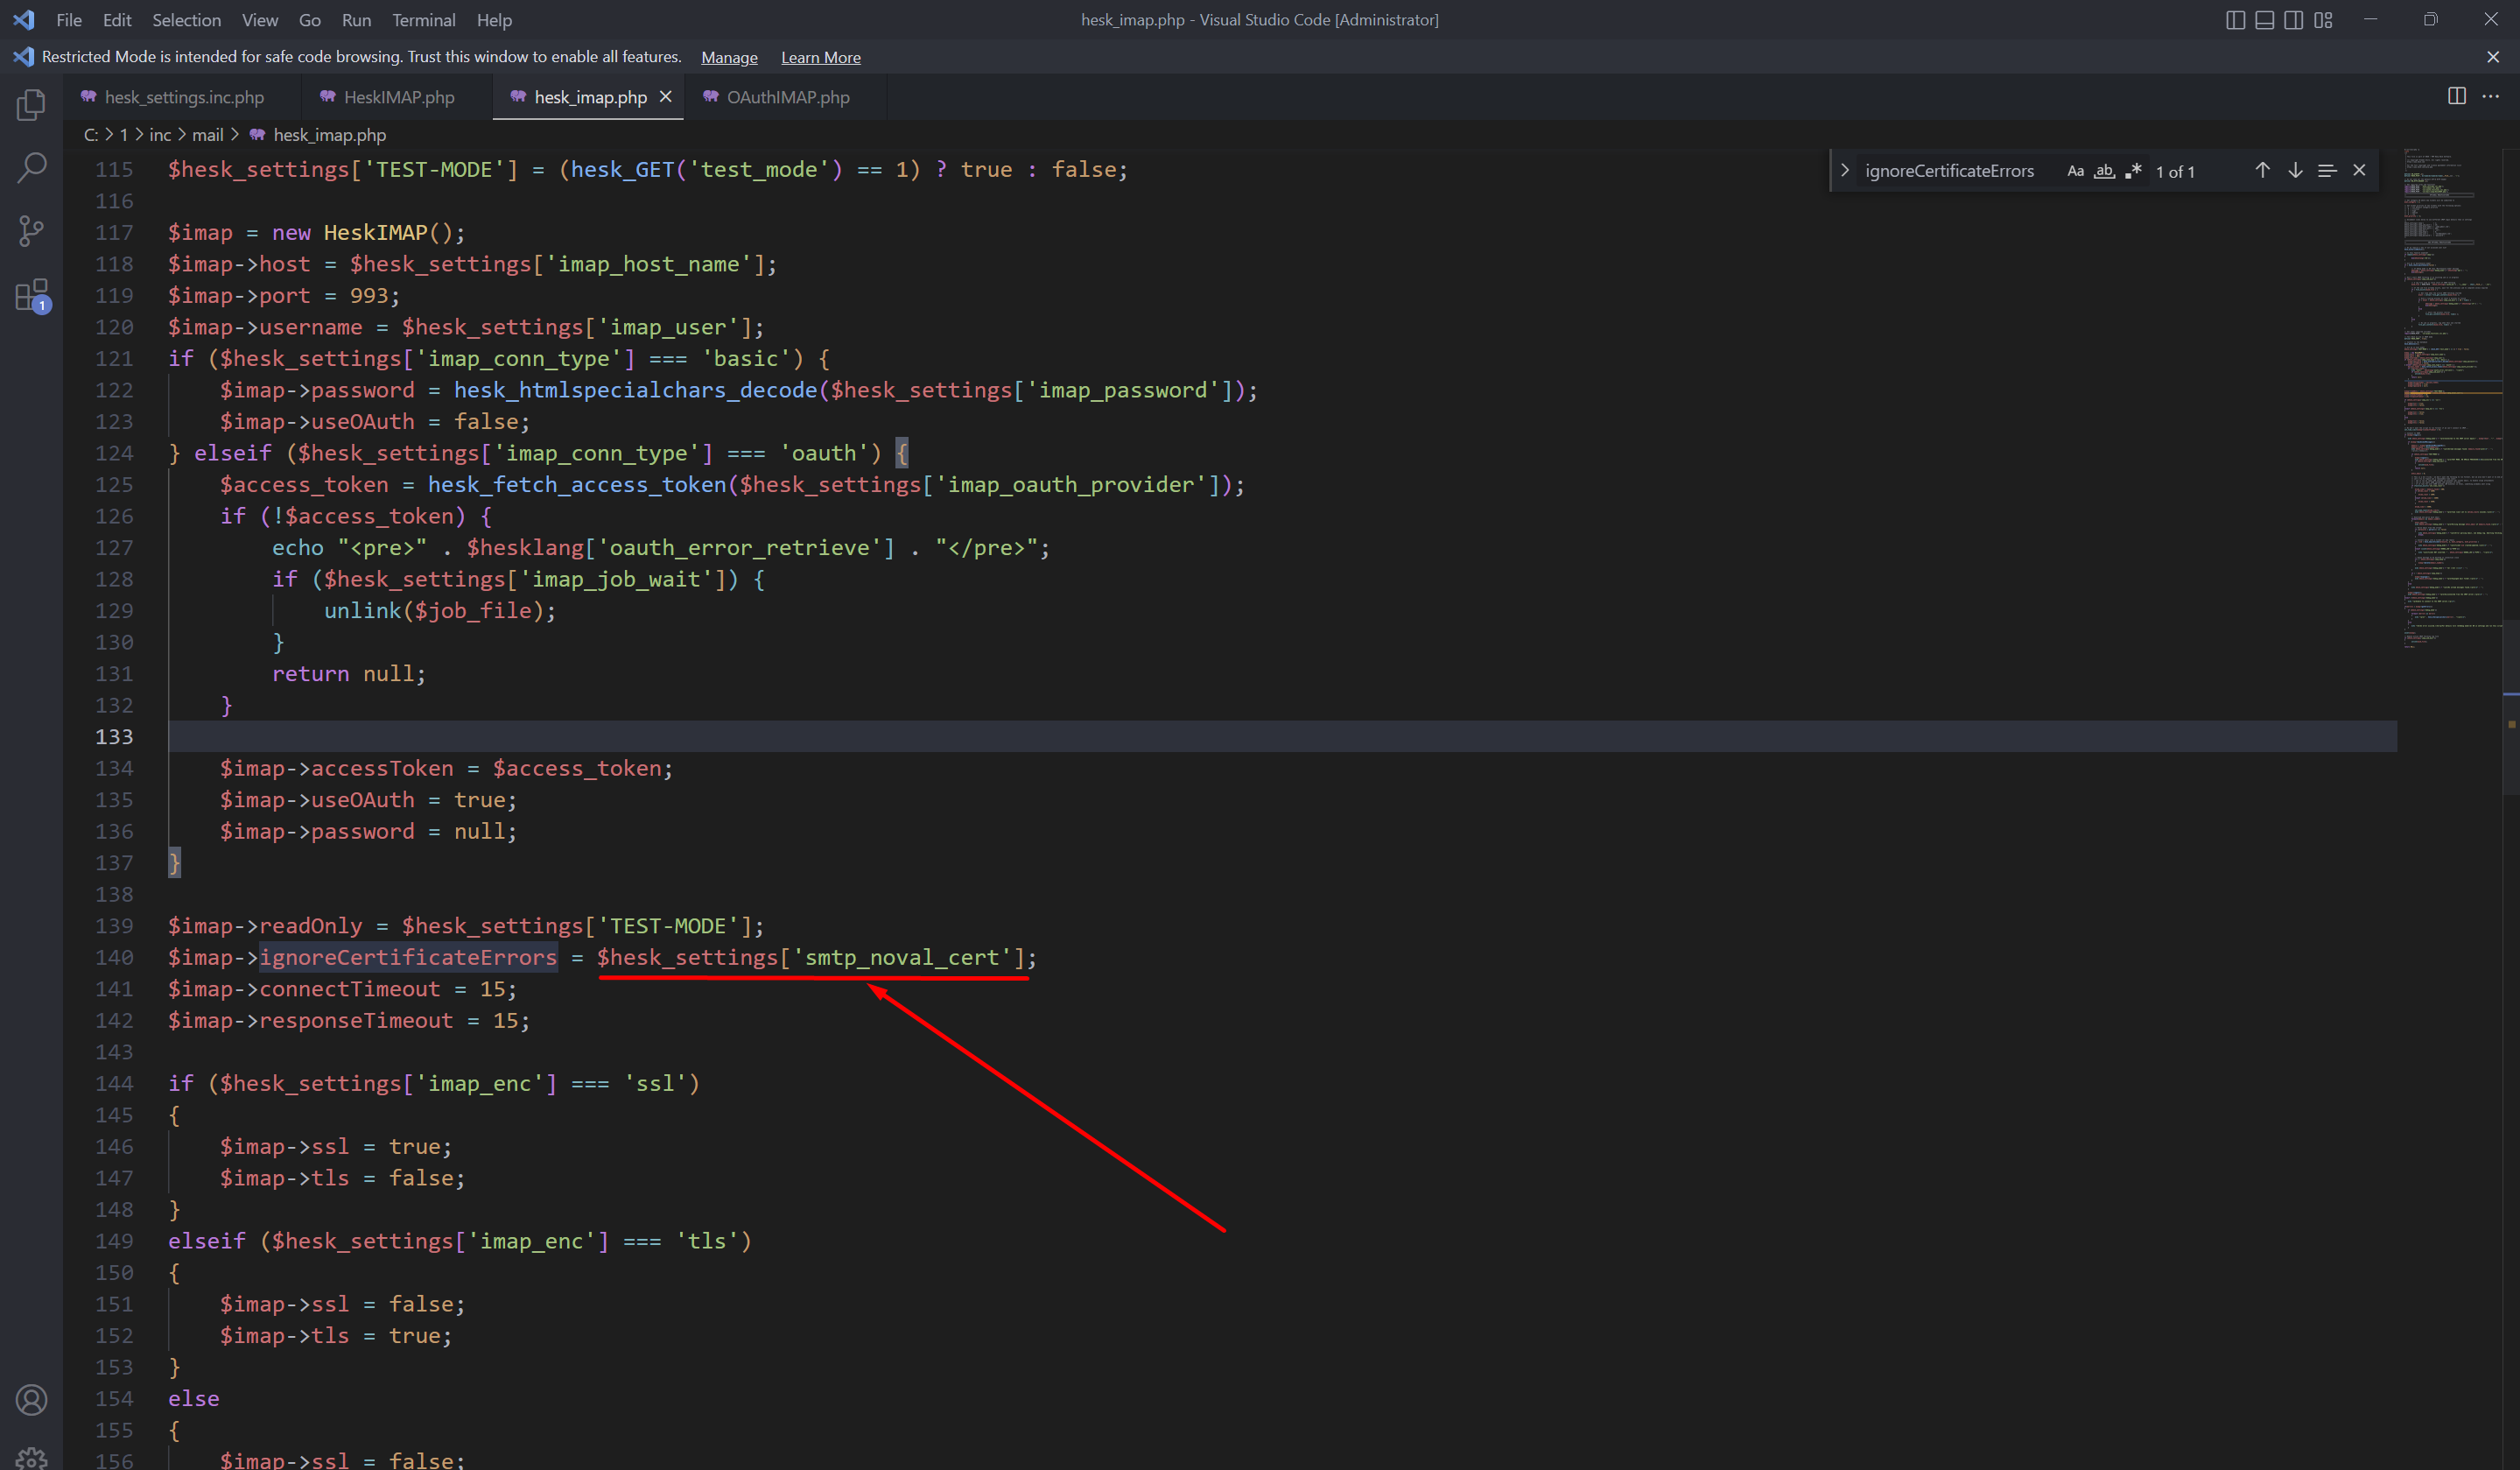Click 'return null;' on line 131
The image size is (2520, 1470).
coord(349,674)
